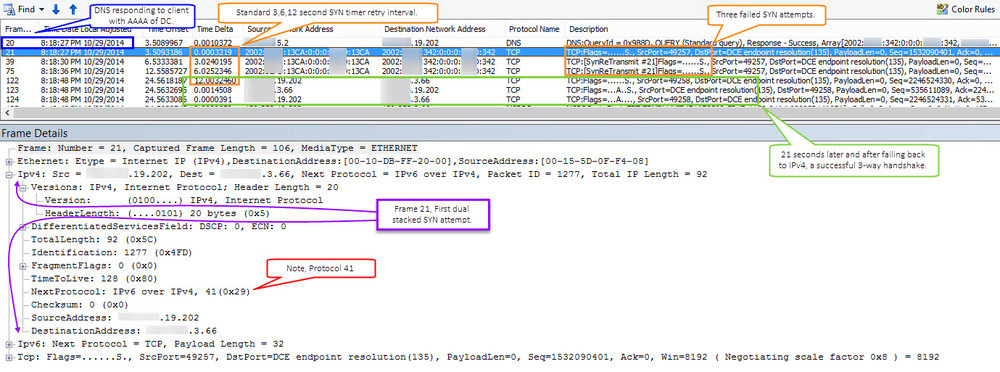Click Time Offset value 24.5632695
The image size is (1000, 372).
point(166,91)
